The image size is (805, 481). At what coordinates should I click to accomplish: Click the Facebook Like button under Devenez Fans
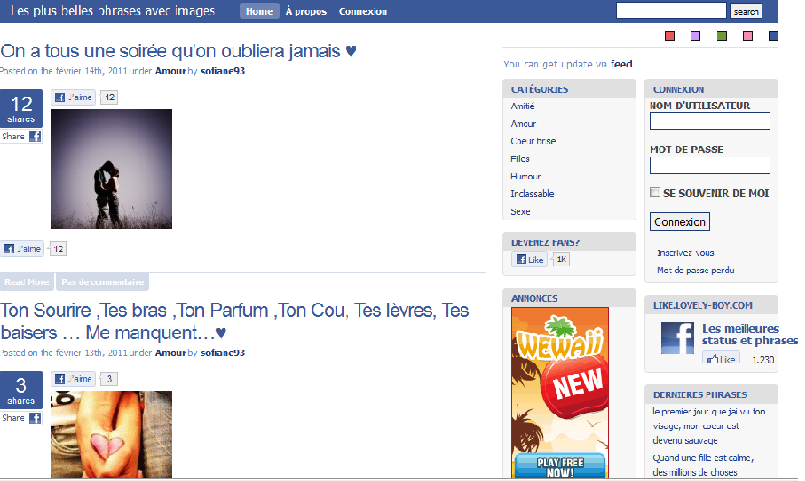point(529,259)
